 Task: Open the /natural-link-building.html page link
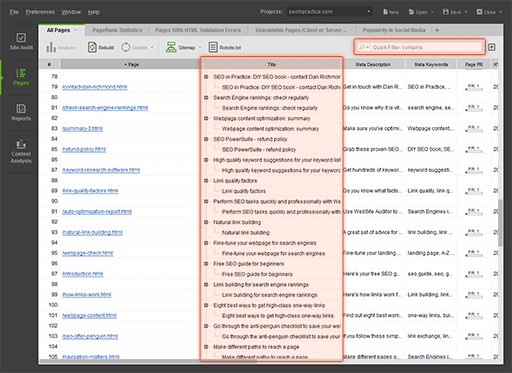pyautogui.click(x=92, y=232)
